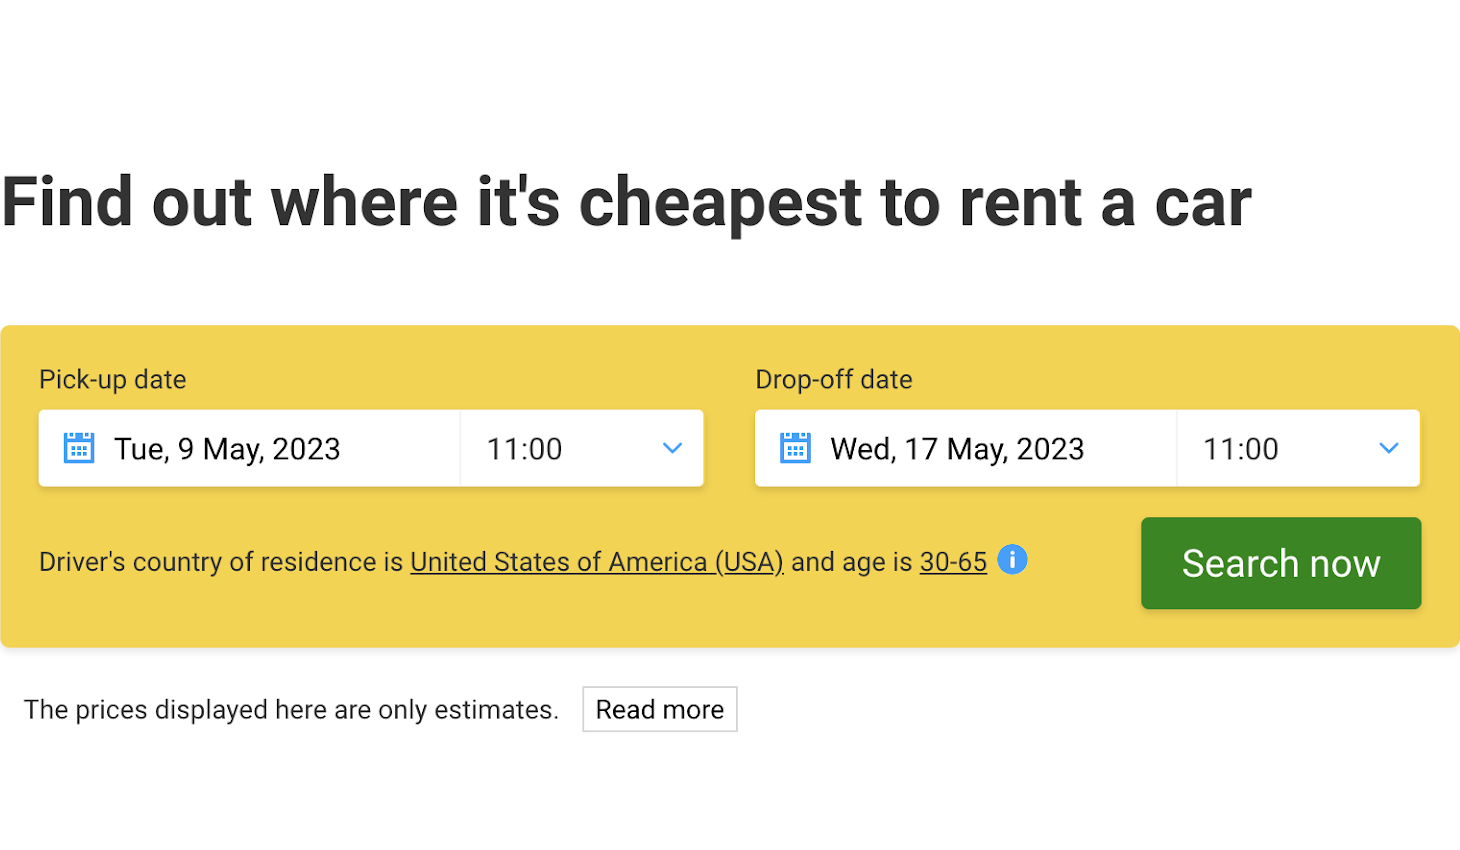Click the Read more button
Viewport: 1460px width, 850px height.
click(659, 709)
